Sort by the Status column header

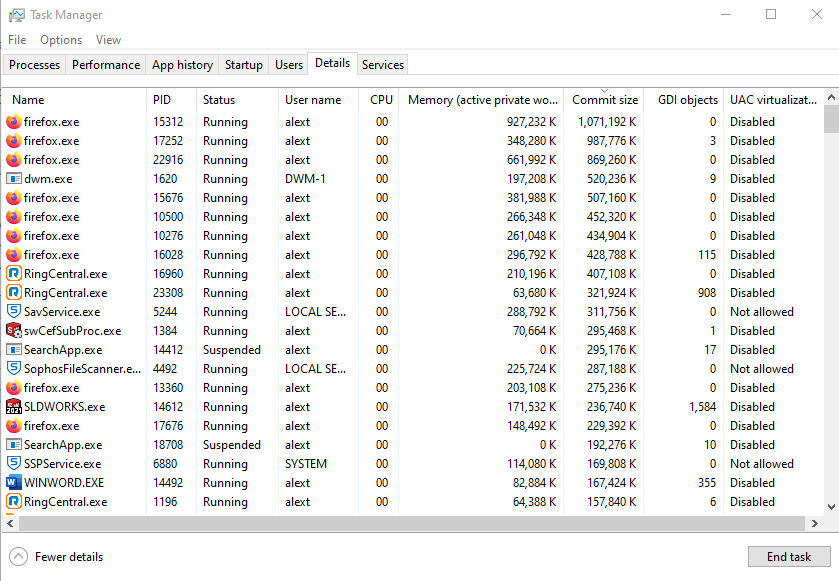[x=237, y=100]
